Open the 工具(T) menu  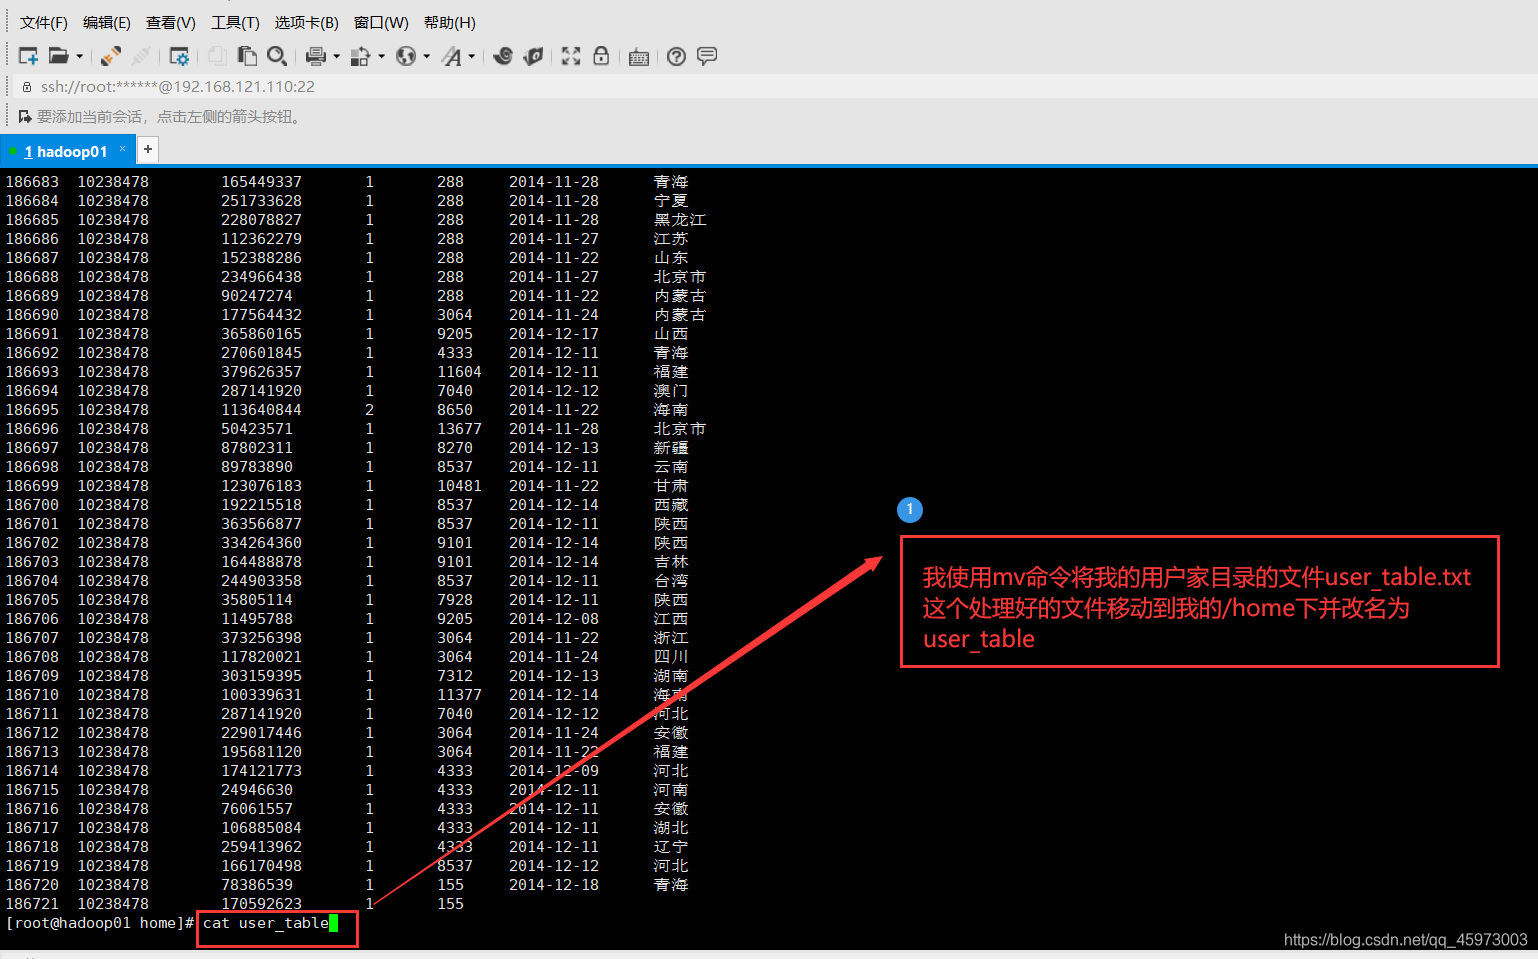233,22
